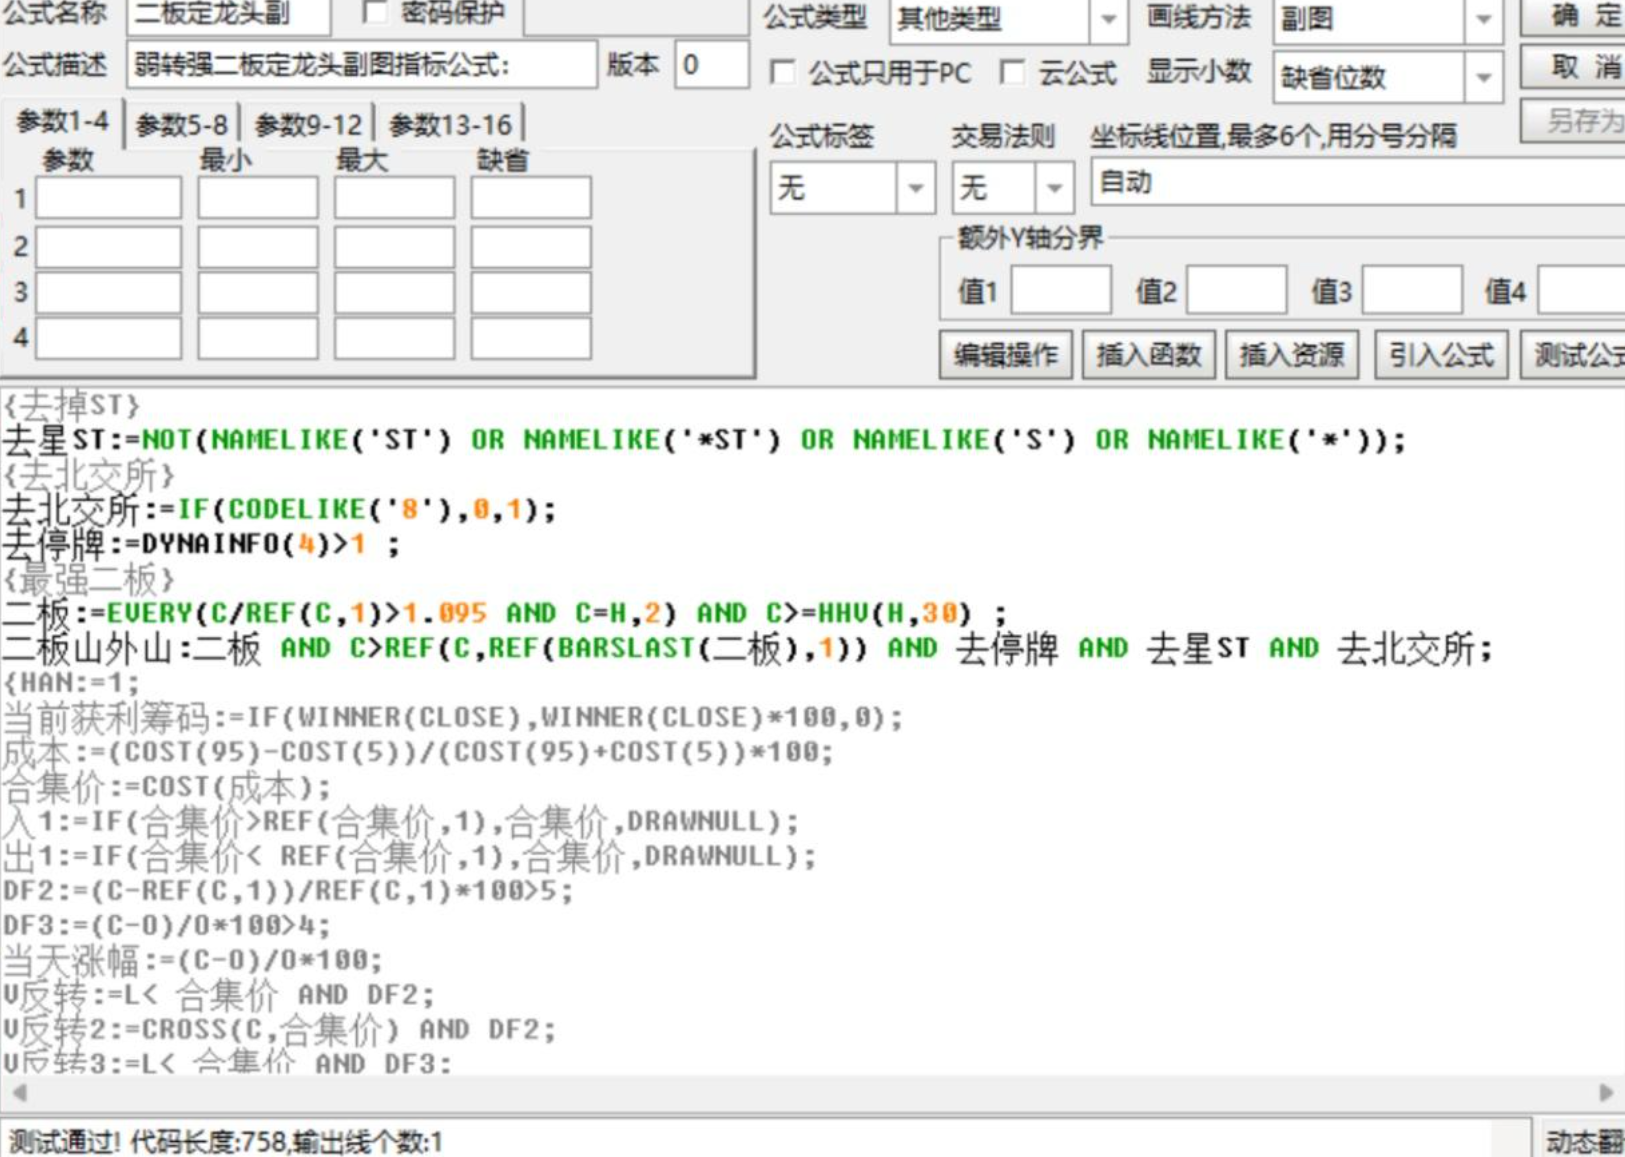Click the 引入公式 button
The image size is (1625, 1157).
[1441, 355]
